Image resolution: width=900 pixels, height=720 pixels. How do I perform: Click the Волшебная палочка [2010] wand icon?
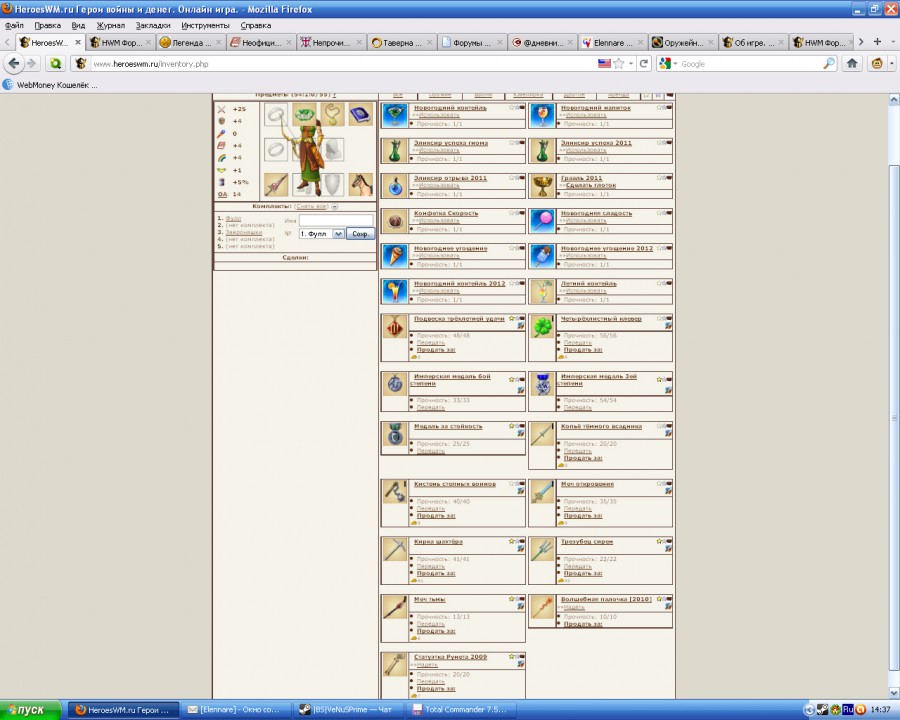(x=542, y=607)
